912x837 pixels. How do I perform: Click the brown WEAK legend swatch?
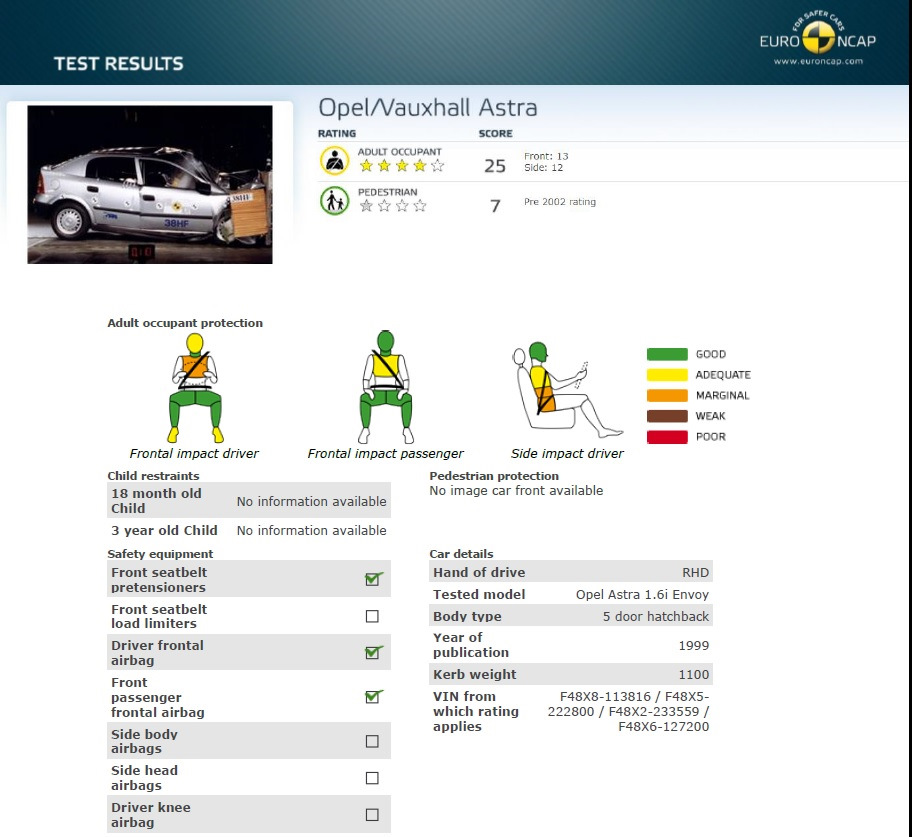click(667, 416)
